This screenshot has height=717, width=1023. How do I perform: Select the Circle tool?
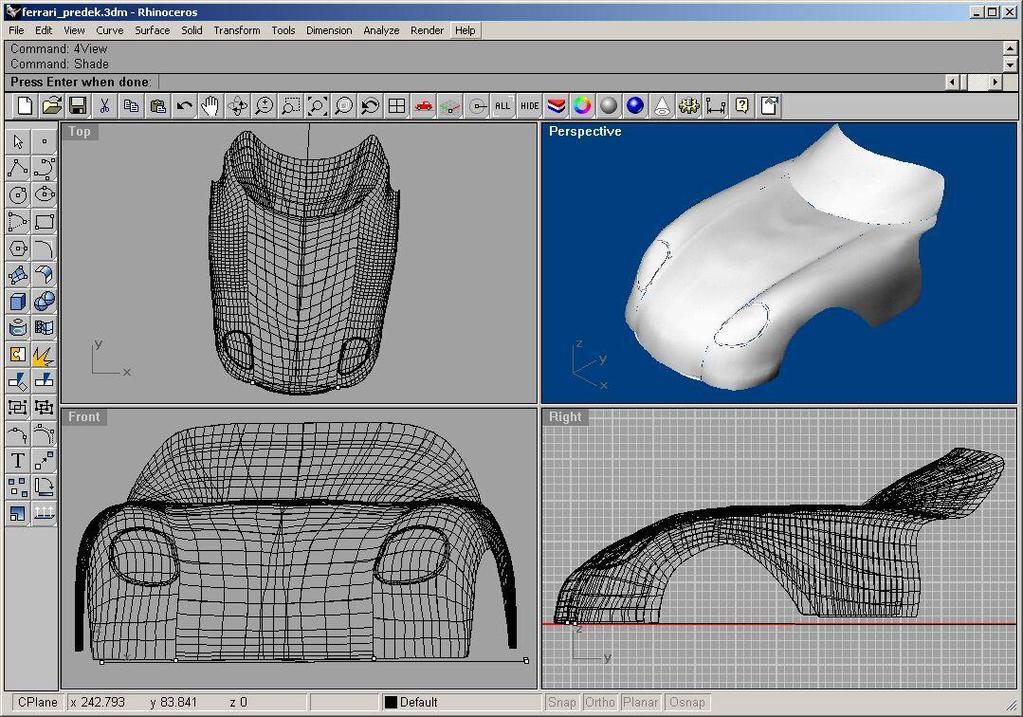coord(18,195)
